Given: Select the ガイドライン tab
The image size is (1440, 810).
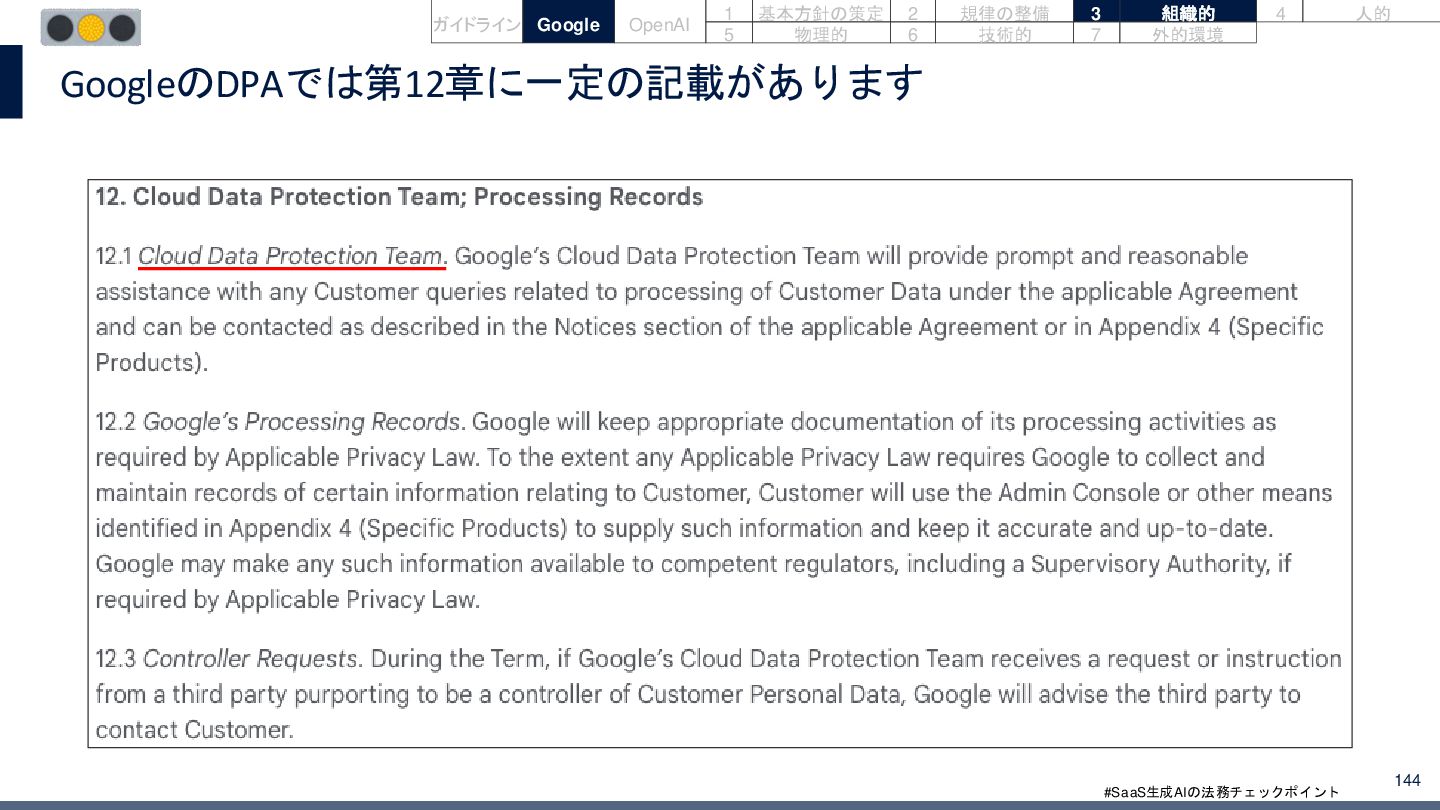Looking at the screenshot, I should pos(476,25).
